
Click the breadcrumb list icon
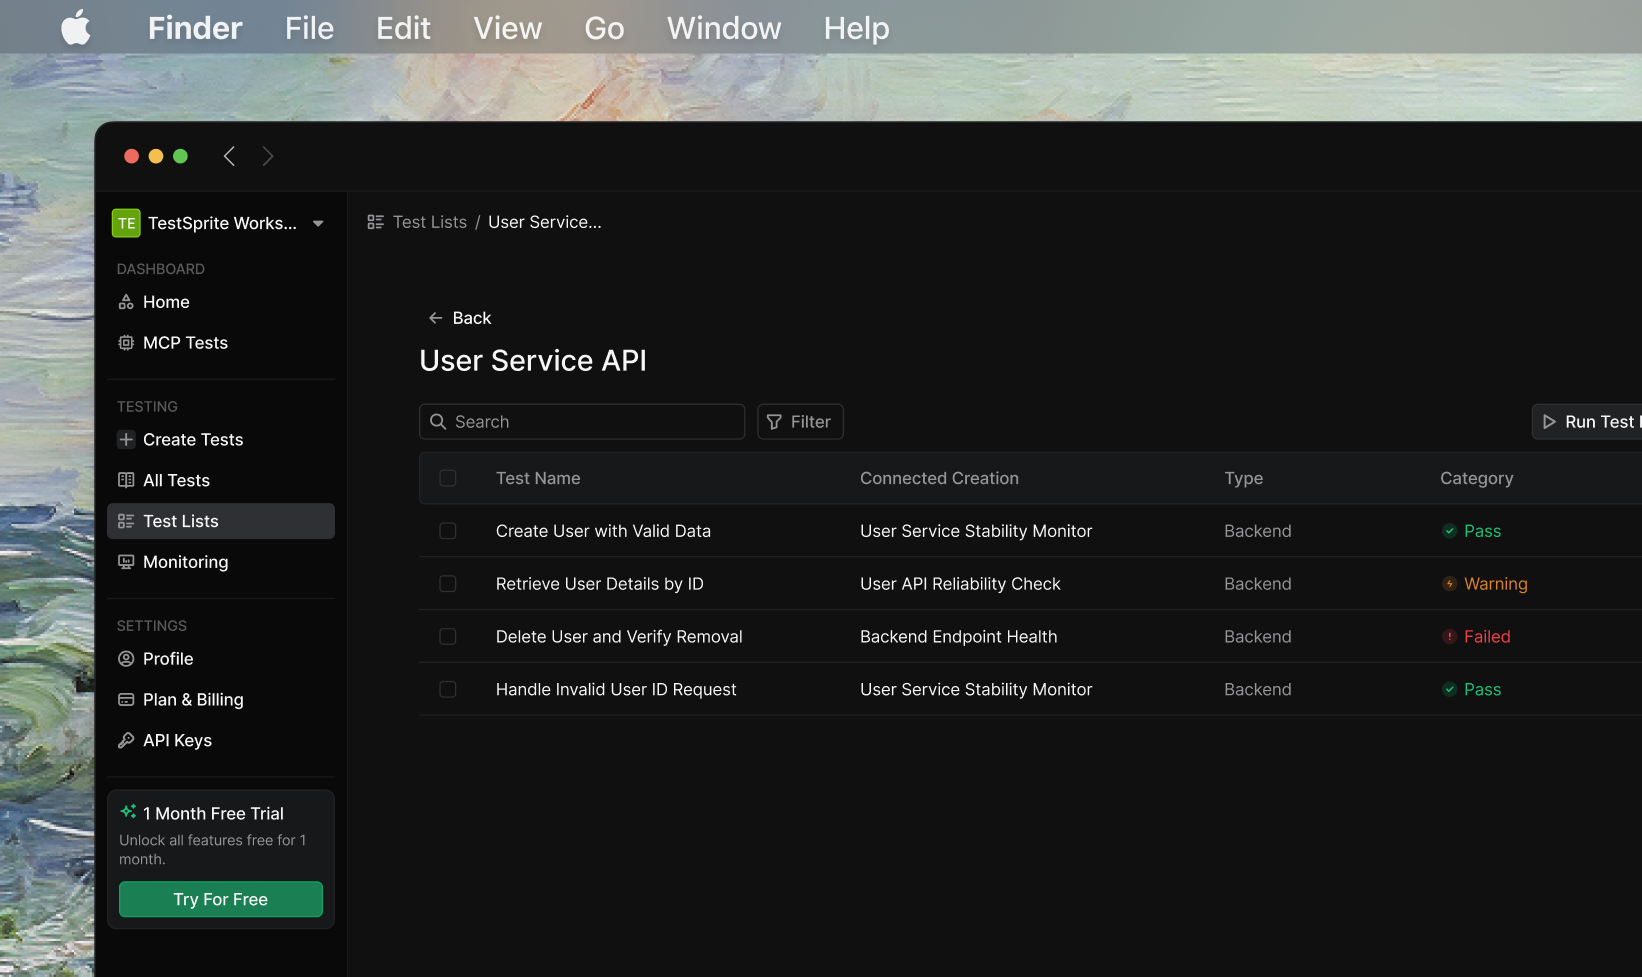point(376,222)
